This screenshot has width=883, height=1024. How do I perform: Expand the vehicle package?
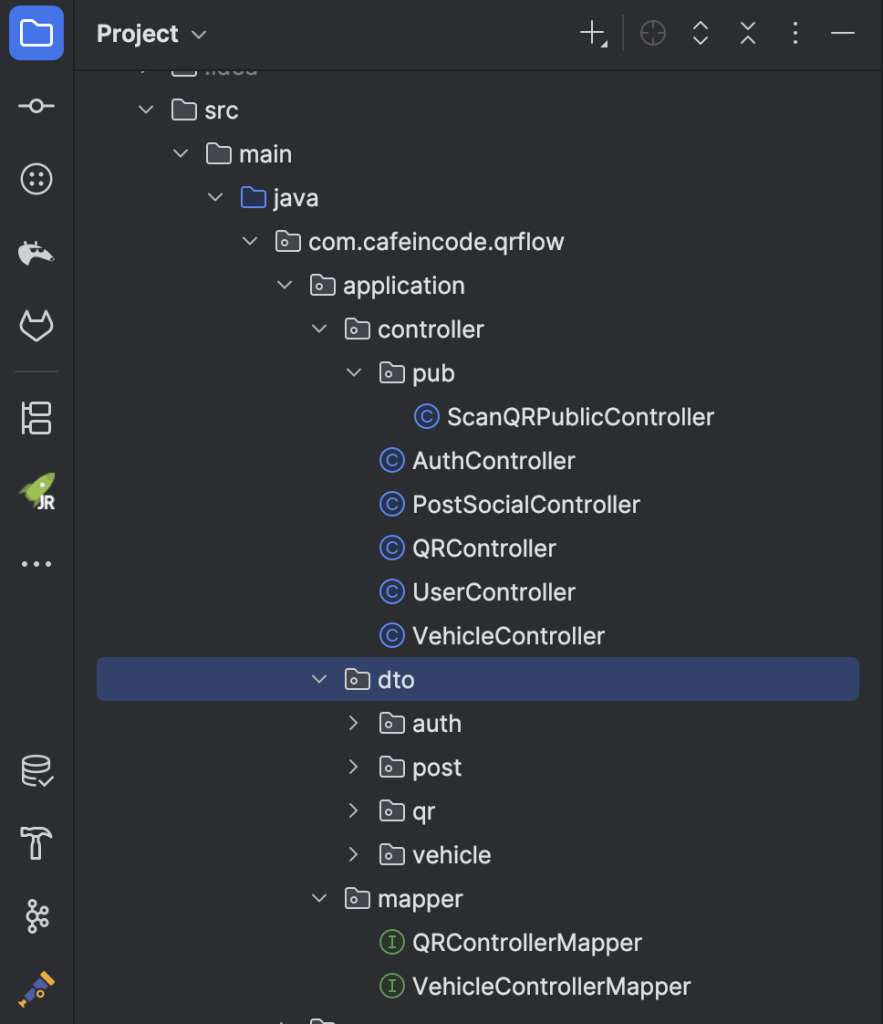point(353,855)
